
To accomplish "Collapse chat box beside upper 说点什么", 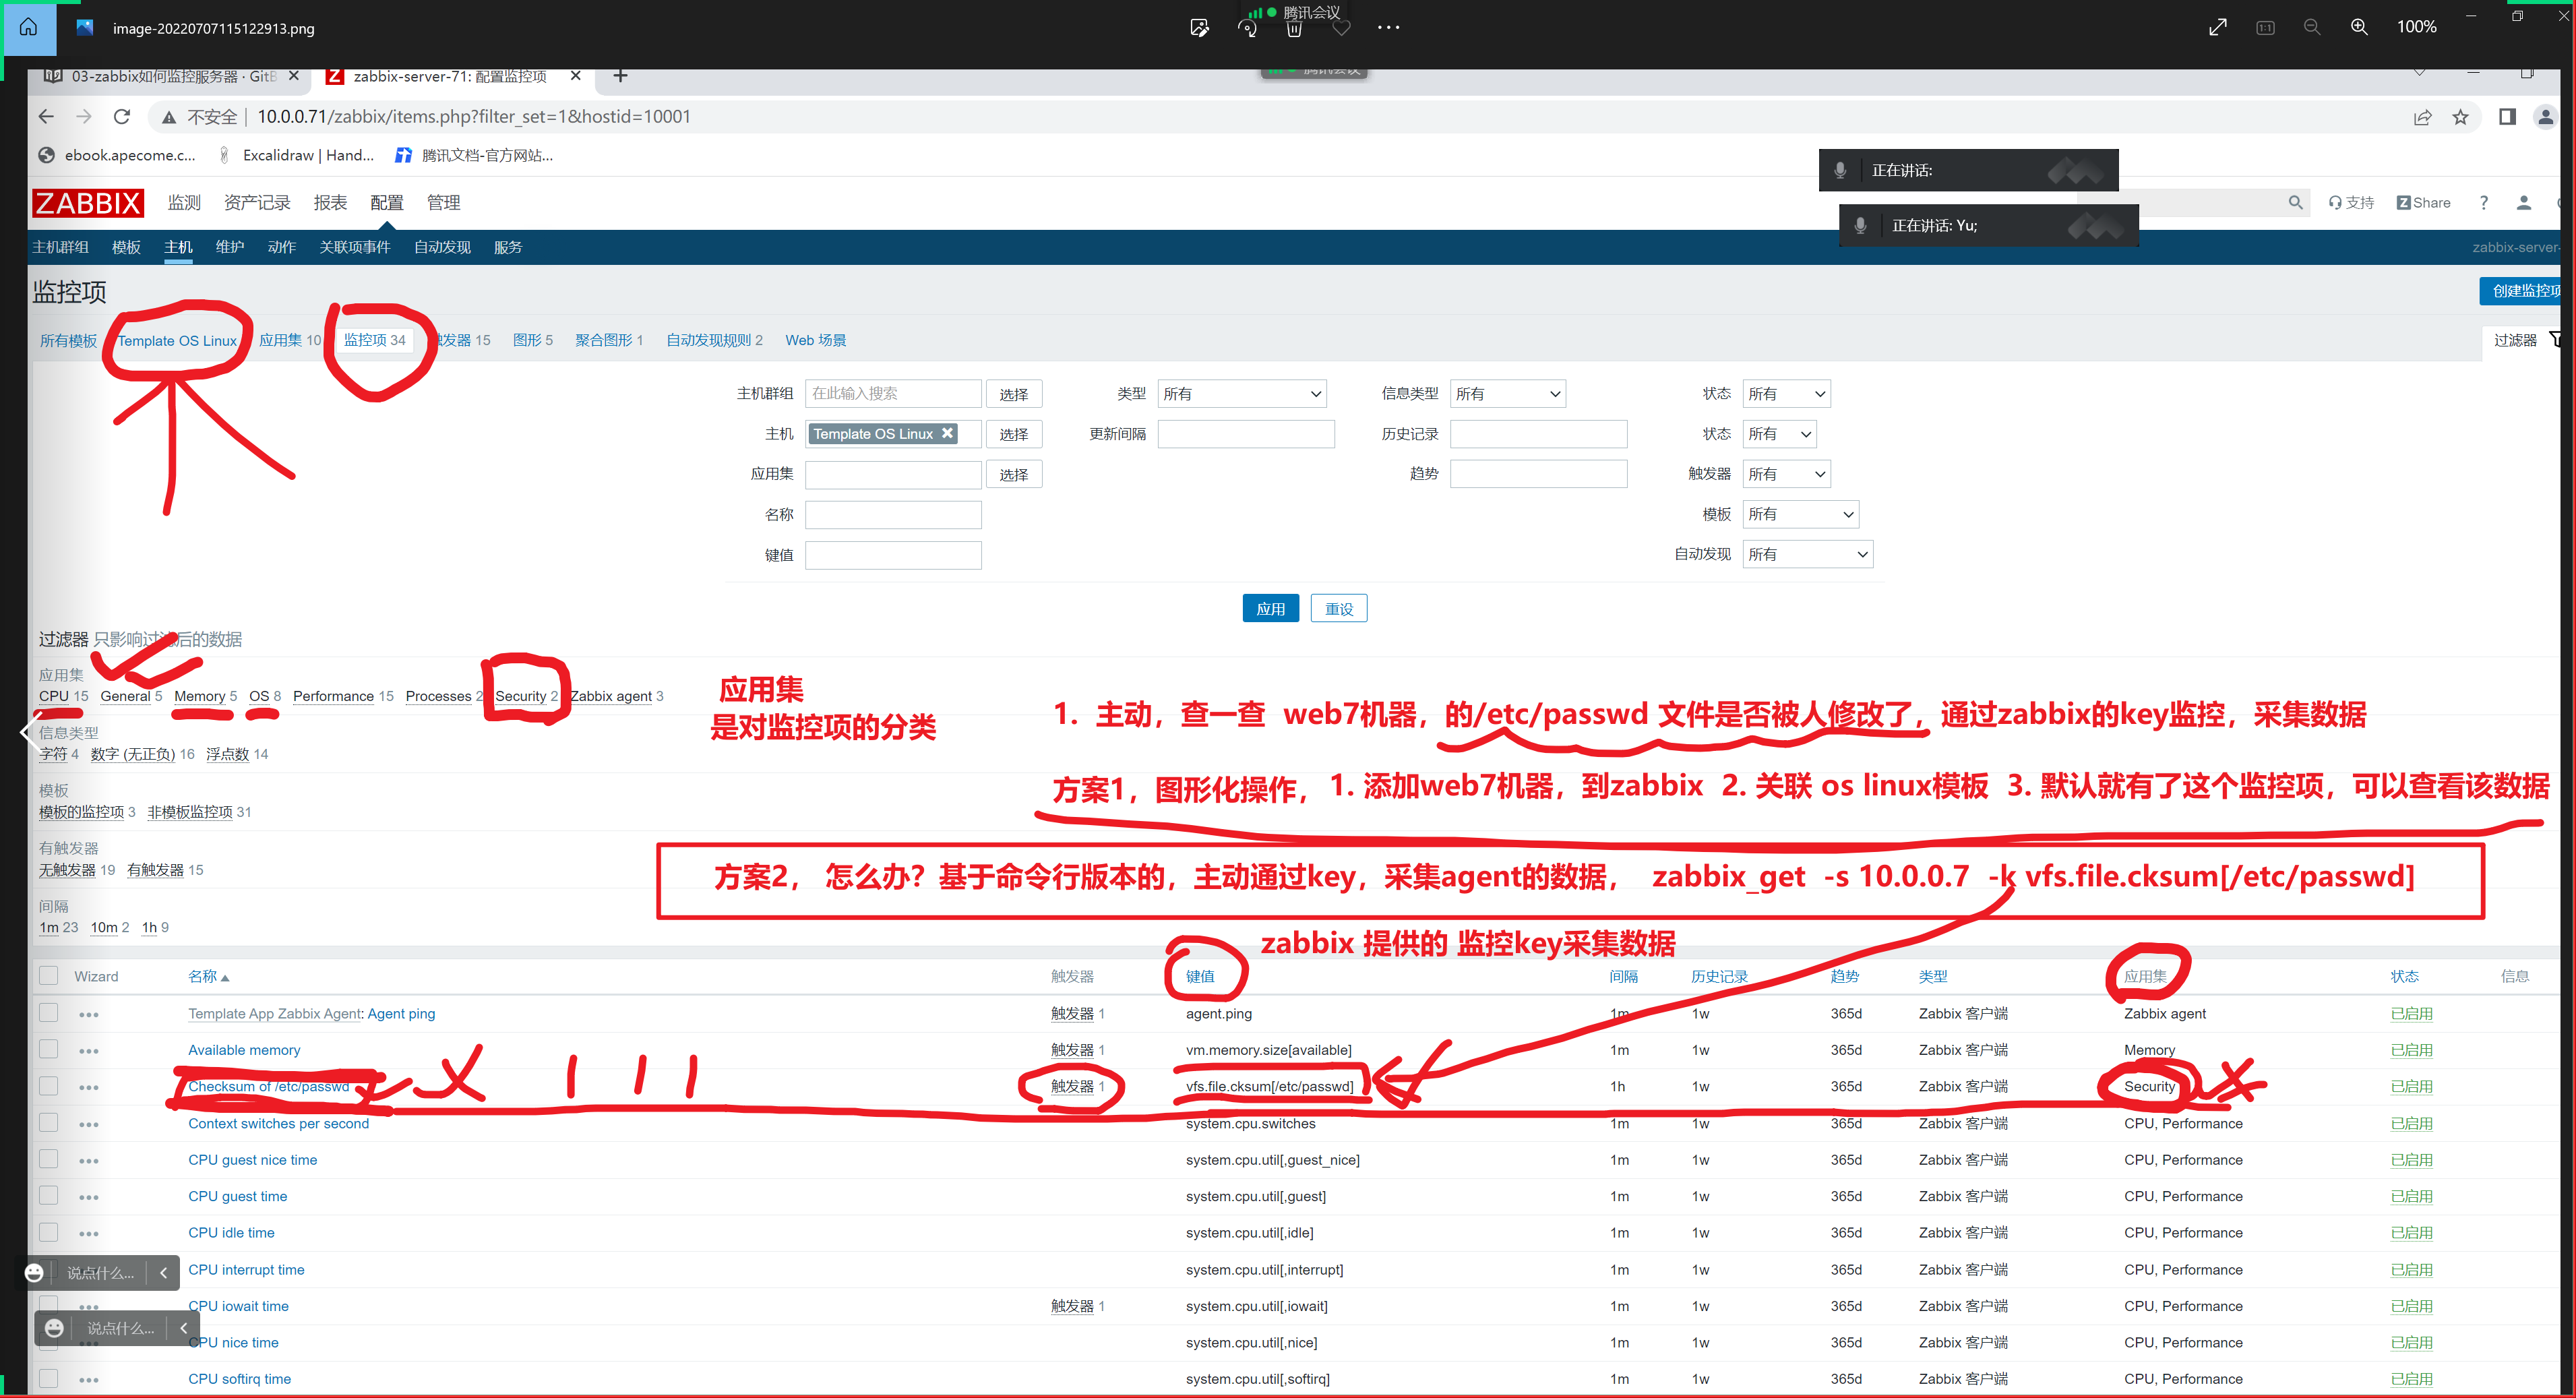I will [163, 1273].
